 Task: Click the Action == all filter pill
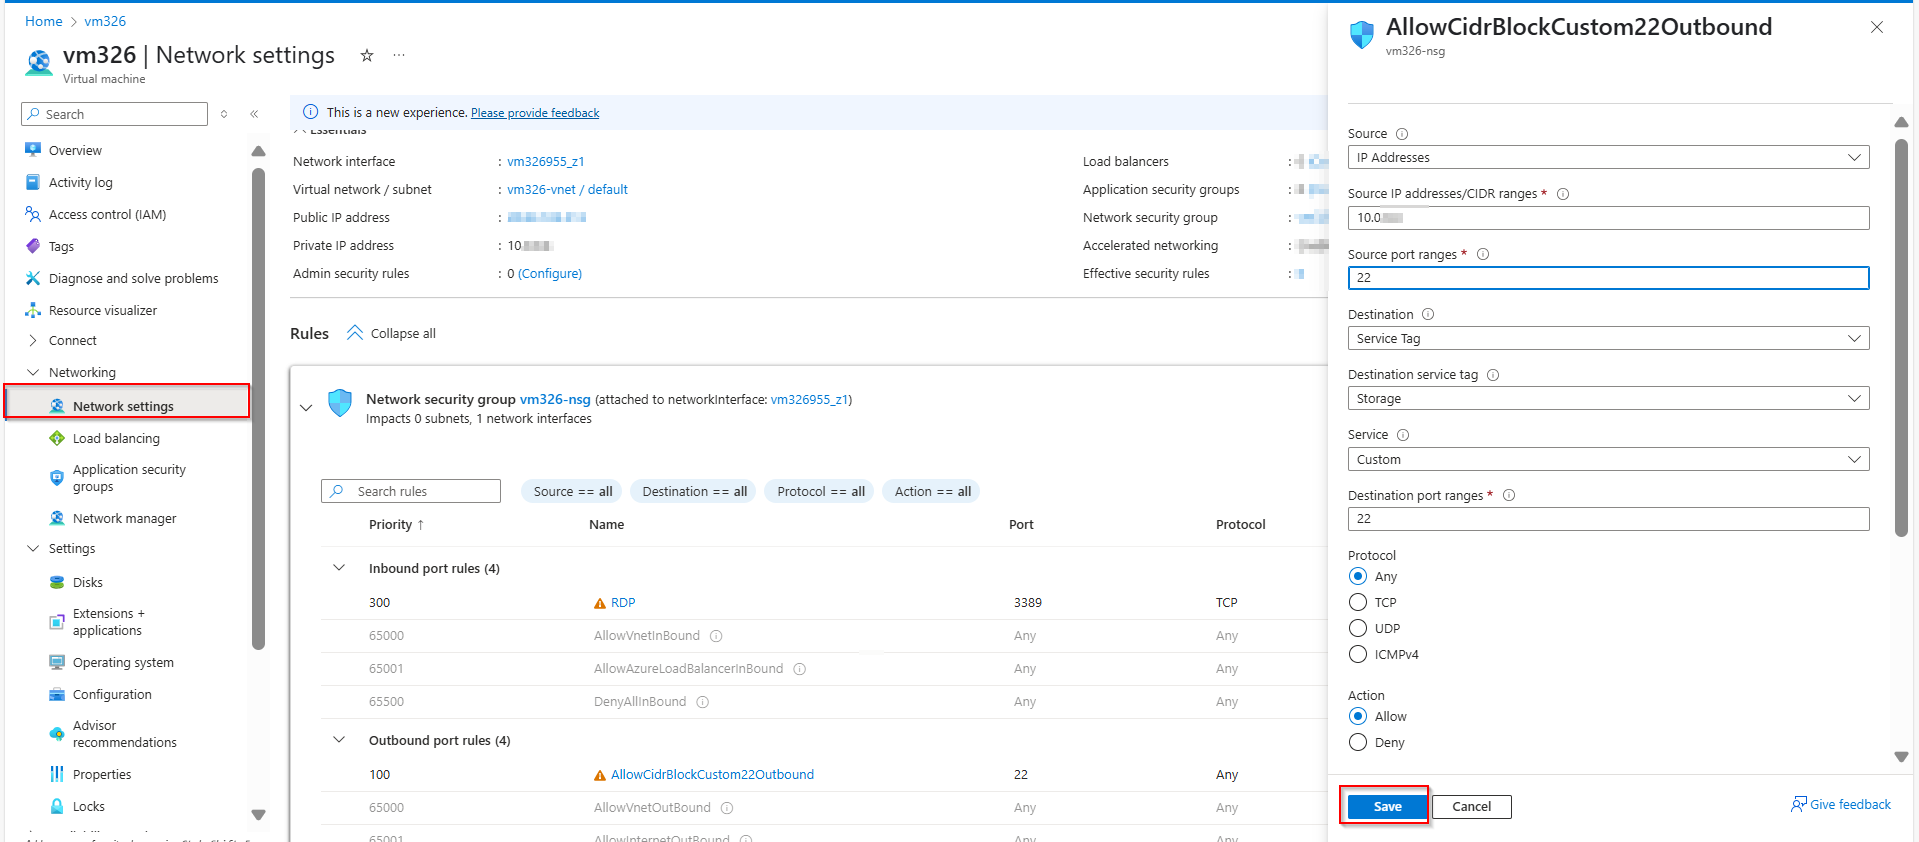point(932,491)
